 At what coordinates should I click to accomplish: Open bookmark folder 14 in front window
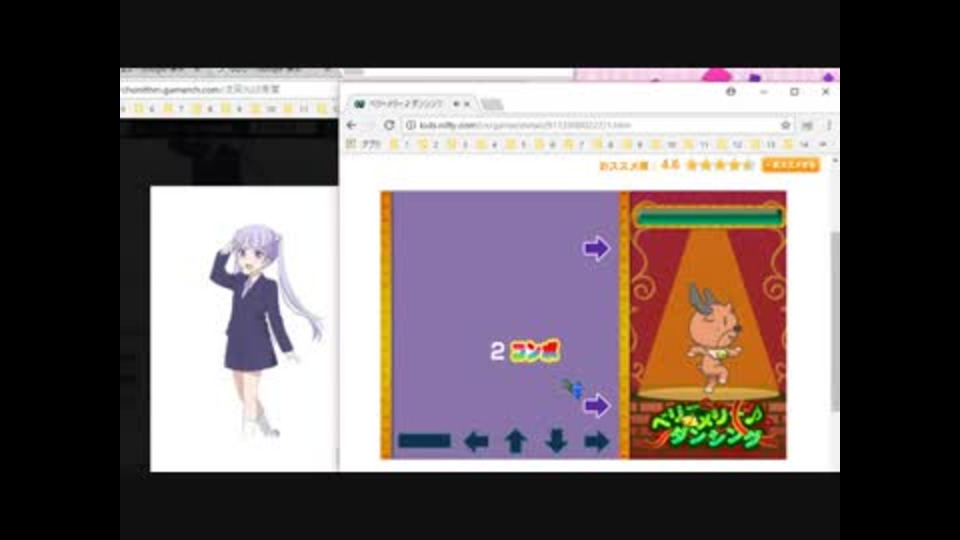pyautogui.click(x=796, y=144)
